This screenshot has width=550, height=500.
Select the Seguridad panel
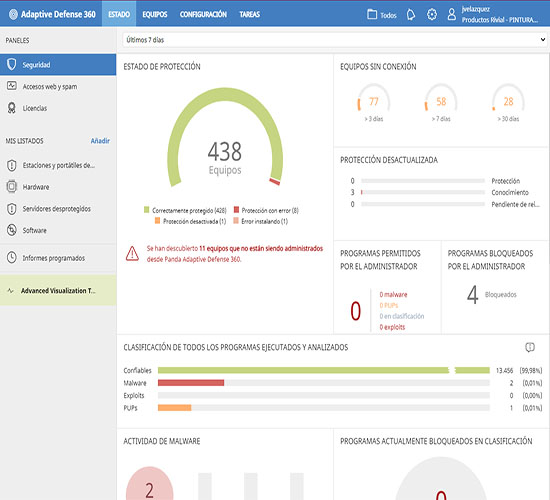coord(58,65)
